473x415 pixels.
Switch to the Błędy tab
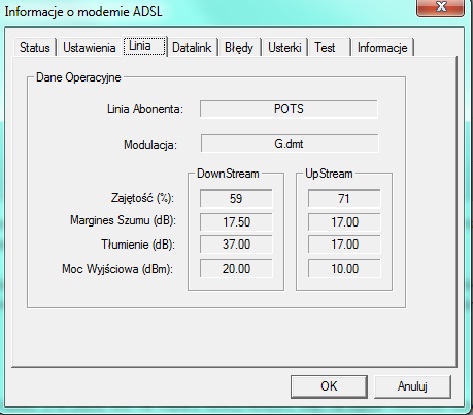pos(239,47)
